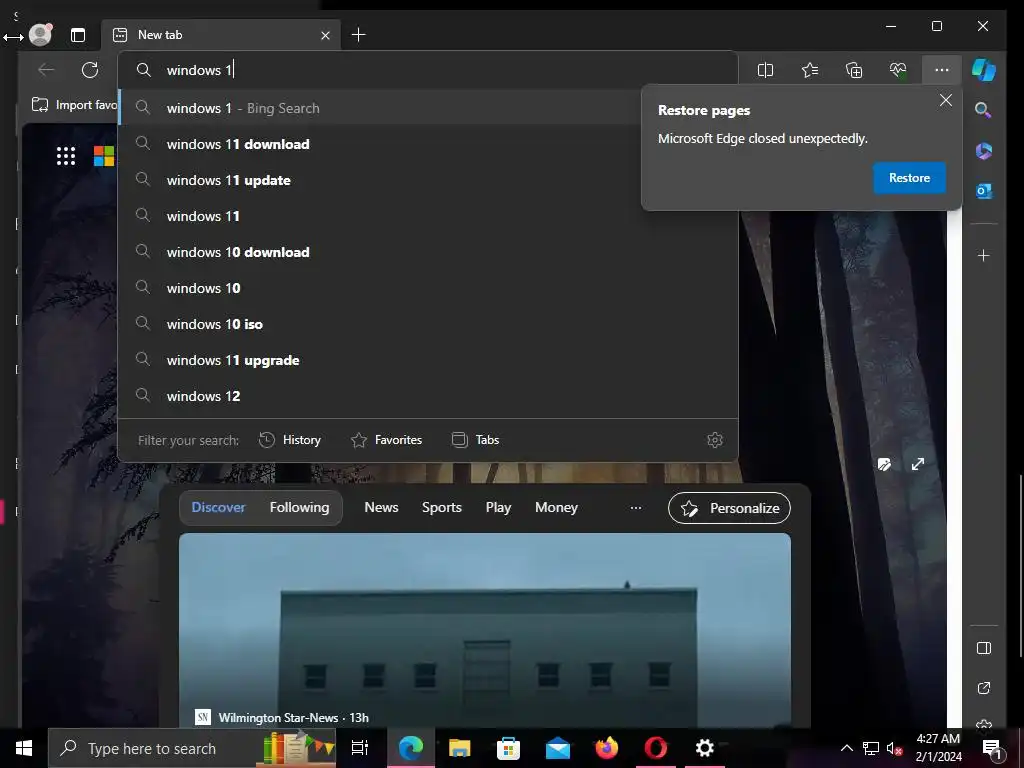Select the plain 'windows 10' suggestion
Image resolution: width=1024 pixels, height=768 pixels.
click(x=428, y=288)
